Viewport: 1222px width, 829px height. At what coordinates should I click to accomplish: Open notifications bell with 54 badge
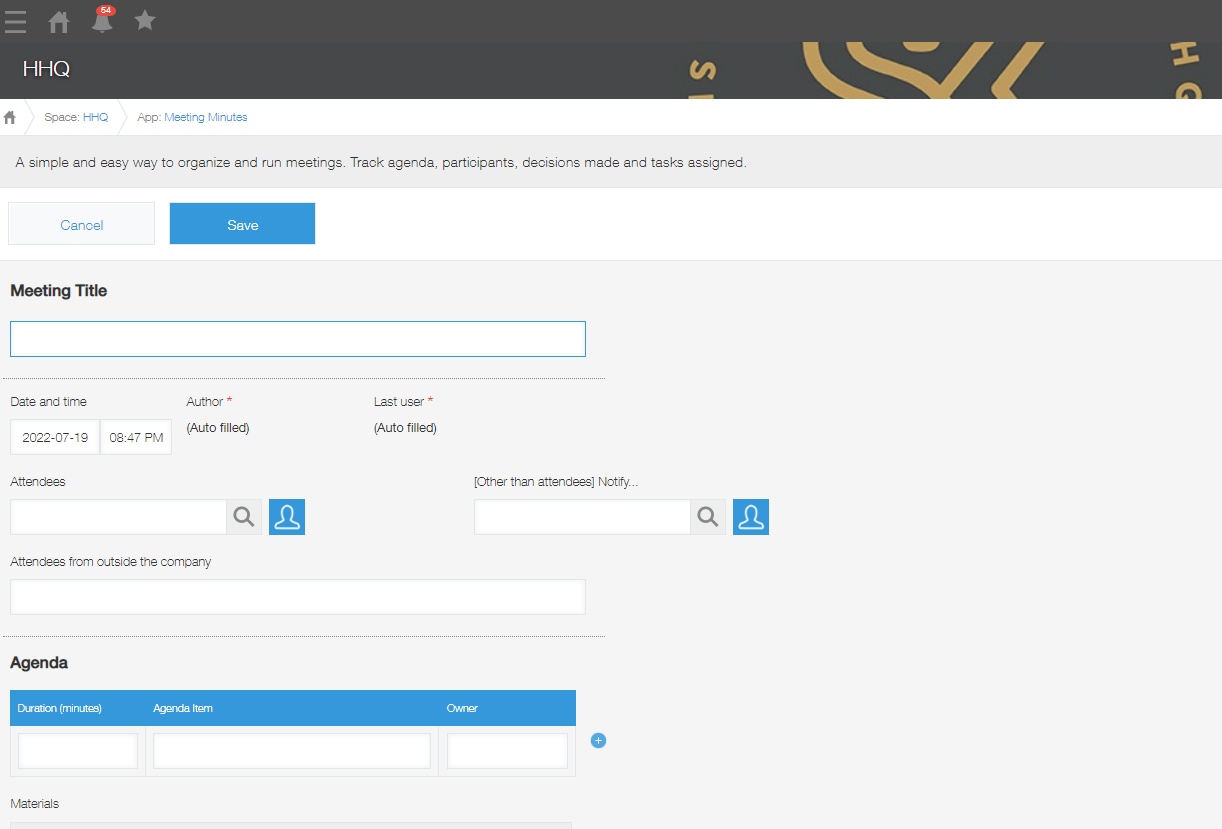click(x=102, y=21)
